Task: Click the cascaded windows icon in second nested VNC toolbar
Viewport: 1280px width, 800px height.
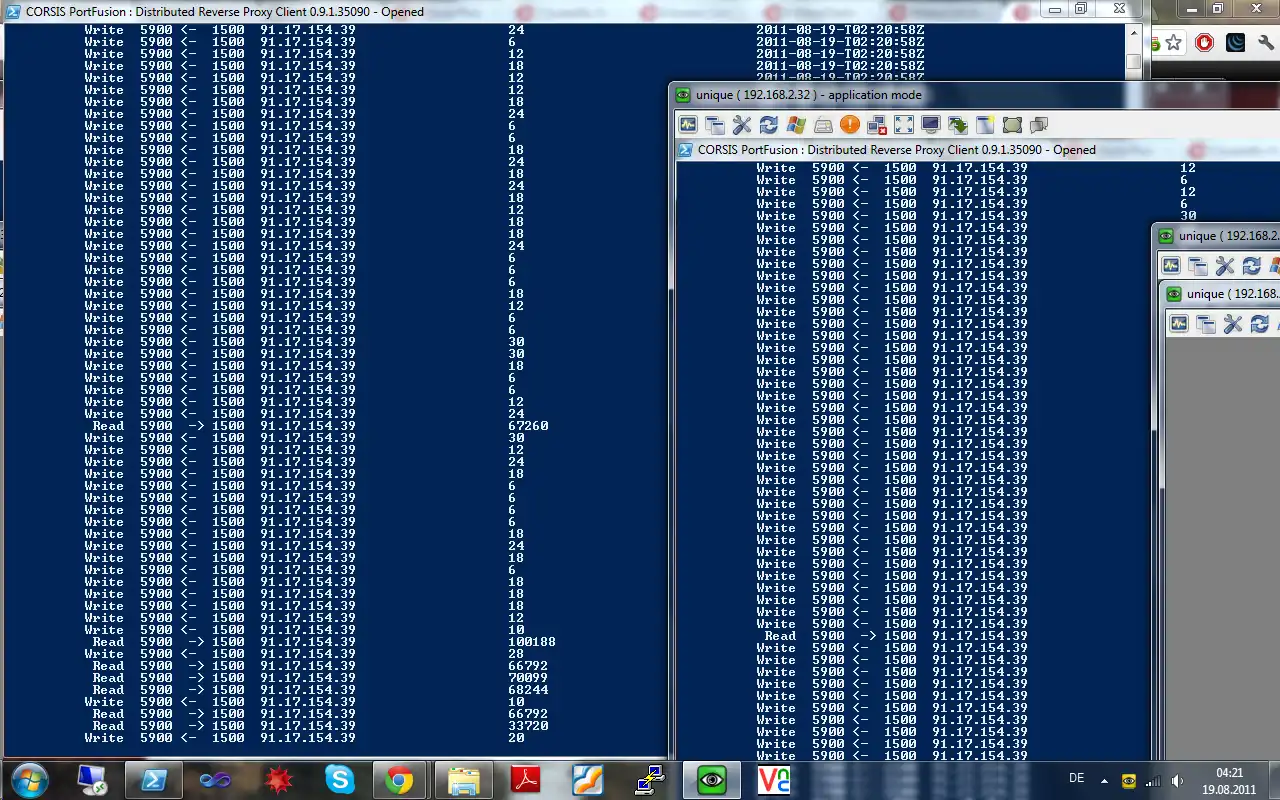Action: [x=1198, y=266]
